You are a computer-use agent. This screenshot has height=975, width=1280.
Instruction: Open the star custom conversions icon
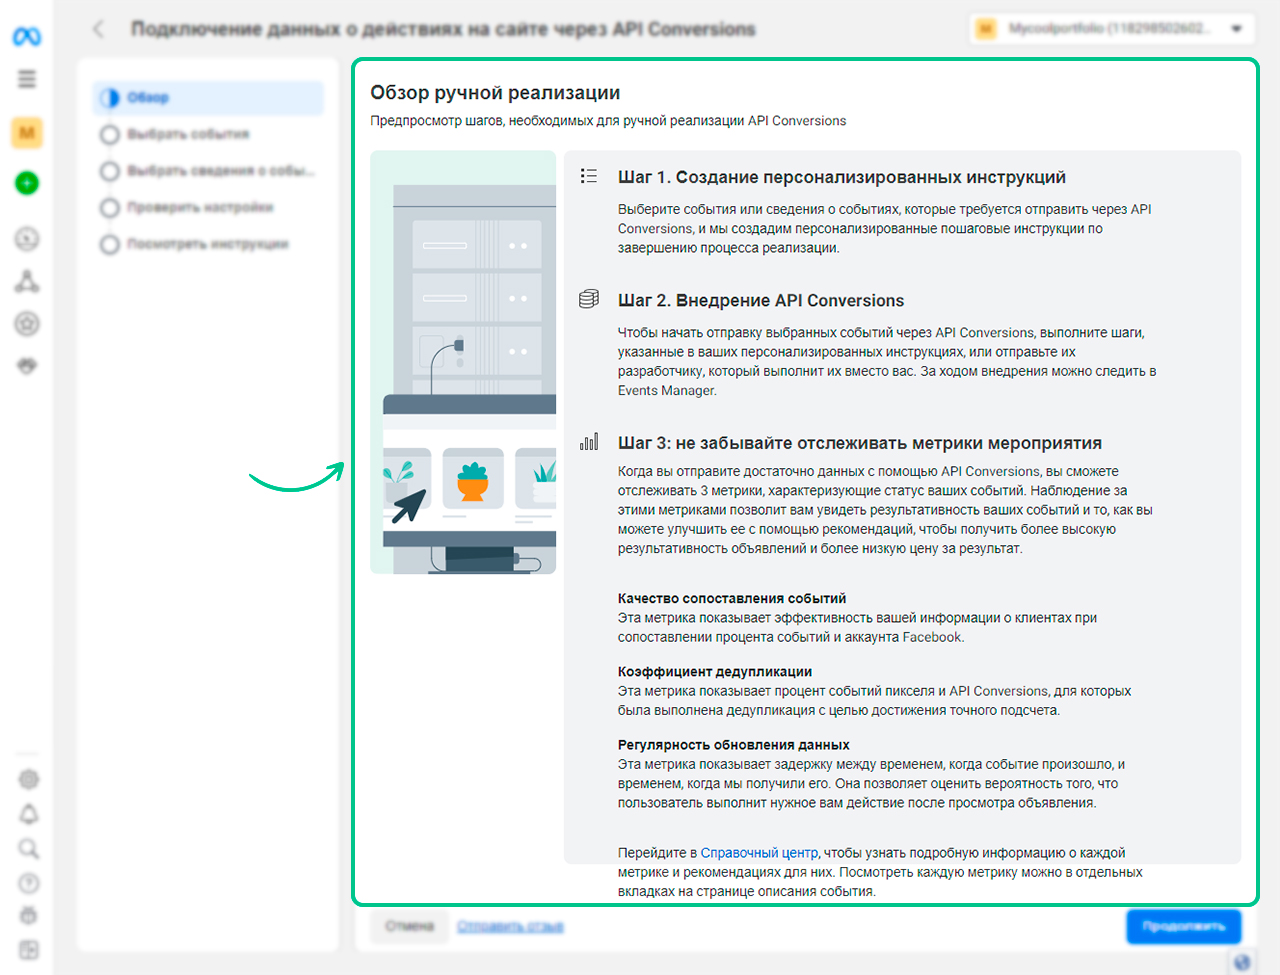click(x=27, y=324)
